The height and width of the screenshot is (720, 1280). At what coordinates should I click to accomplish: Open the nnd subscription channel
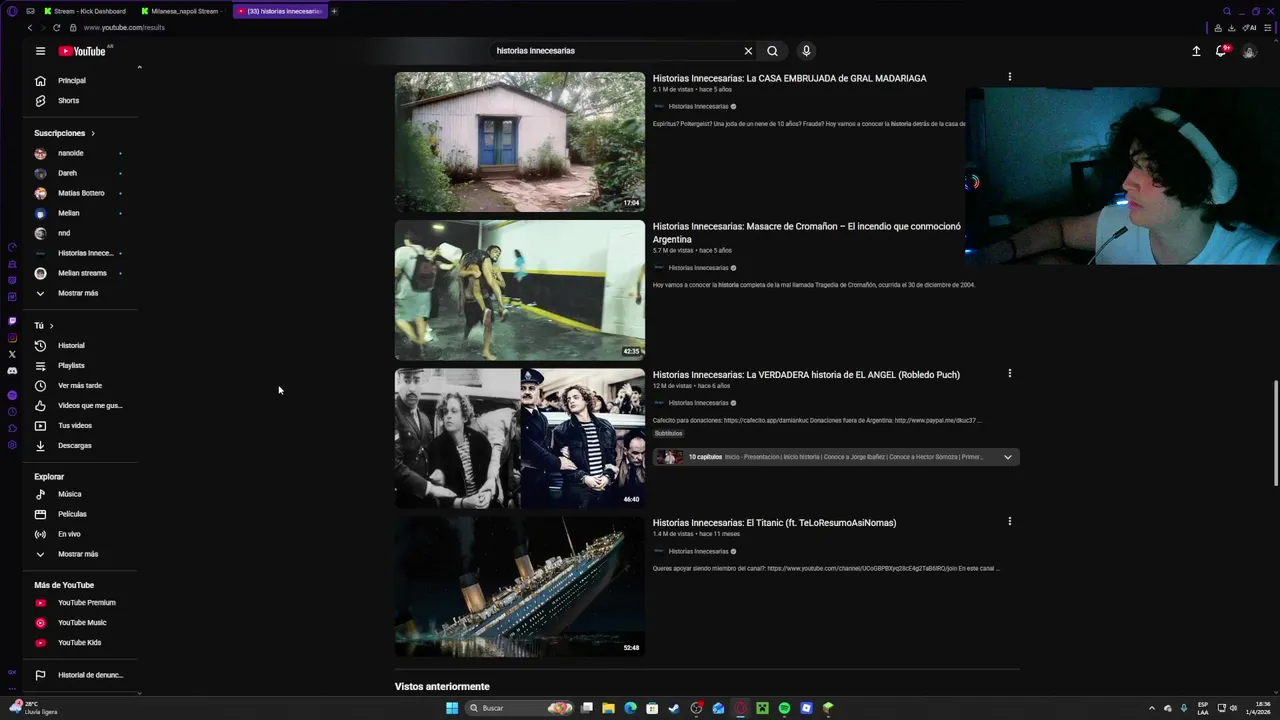tap(80, 233)
